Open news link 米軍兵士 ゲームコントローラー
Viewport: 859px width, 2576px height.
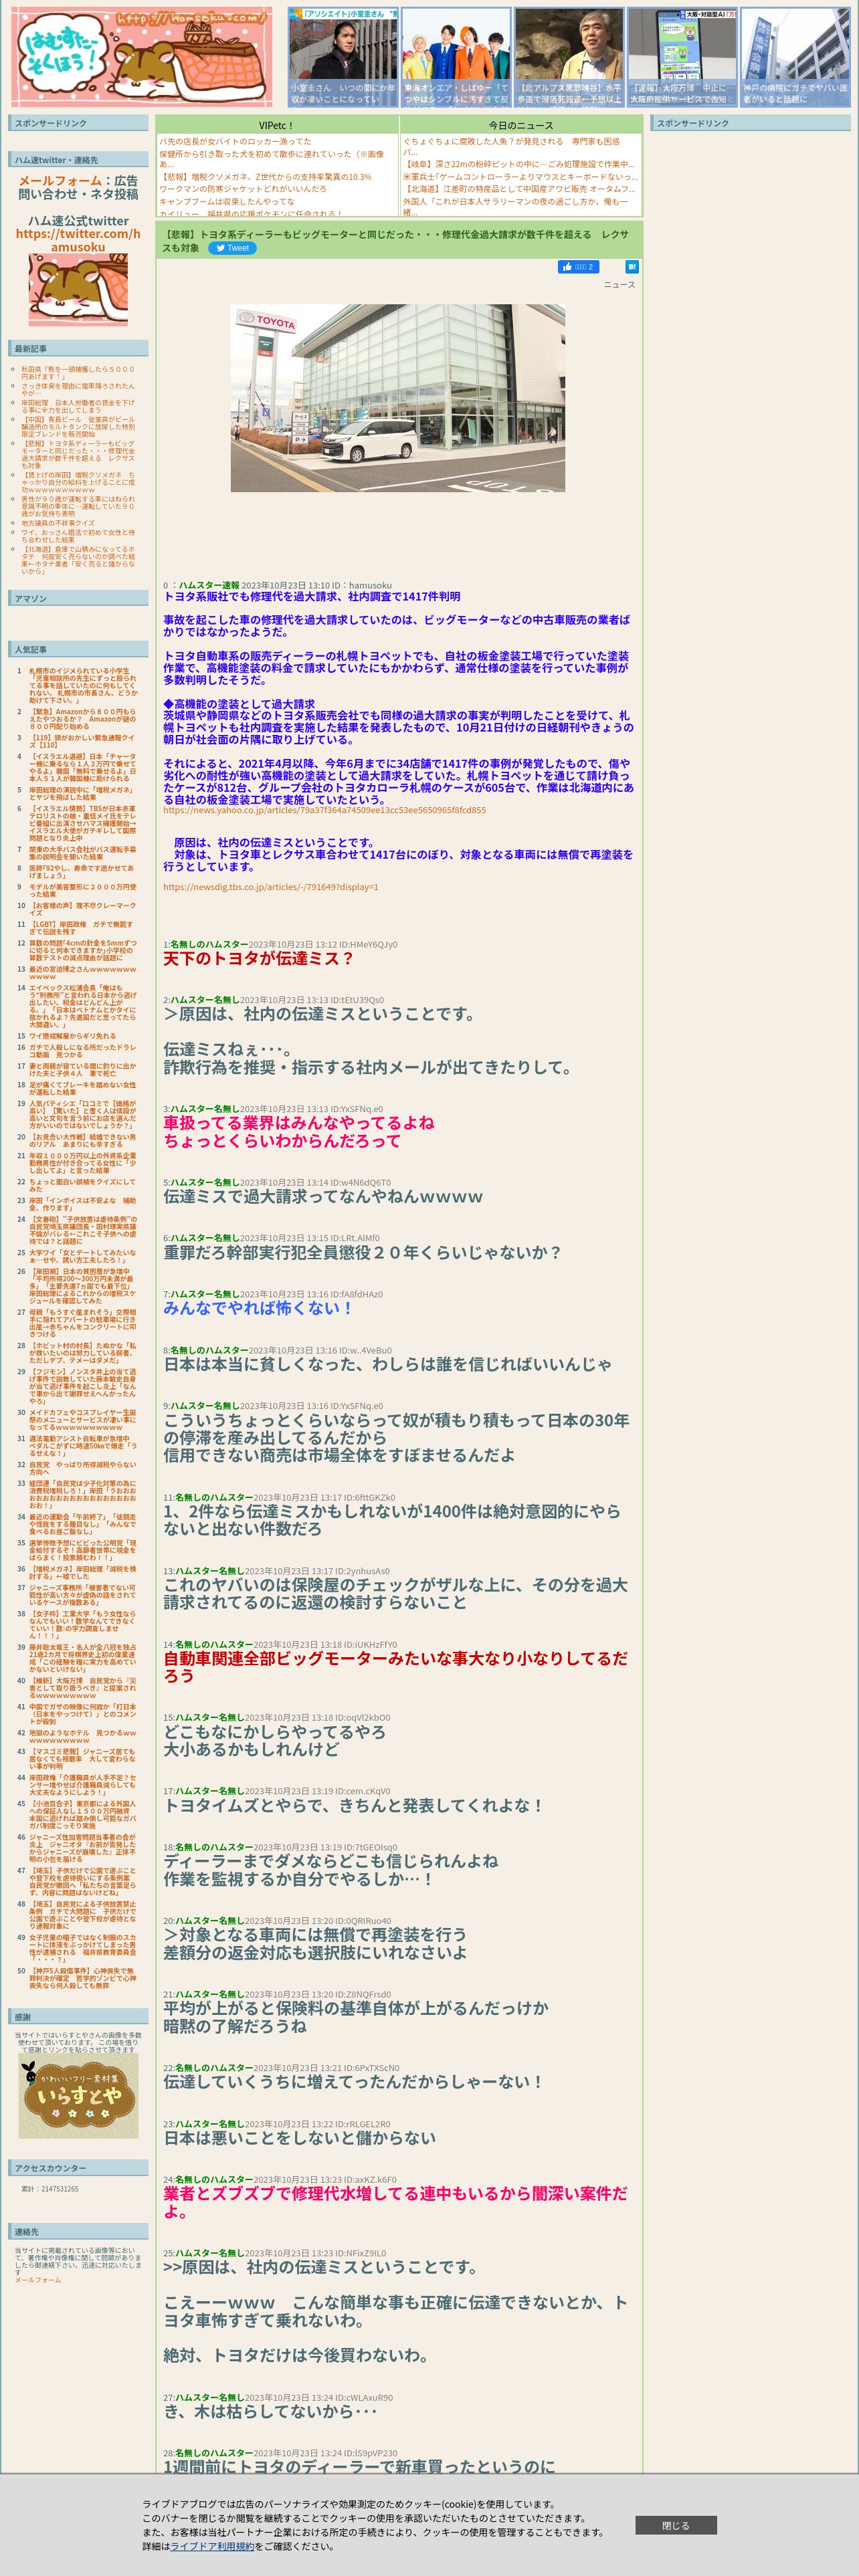tap(520, 177)
